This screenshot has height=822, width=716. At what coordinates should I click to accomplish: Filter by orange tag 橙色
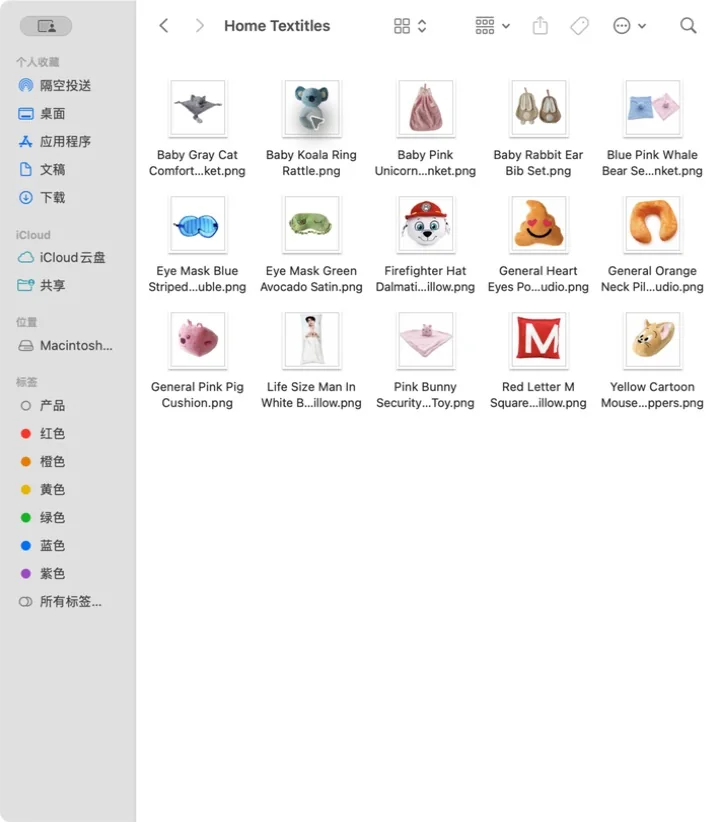[42, 461]
